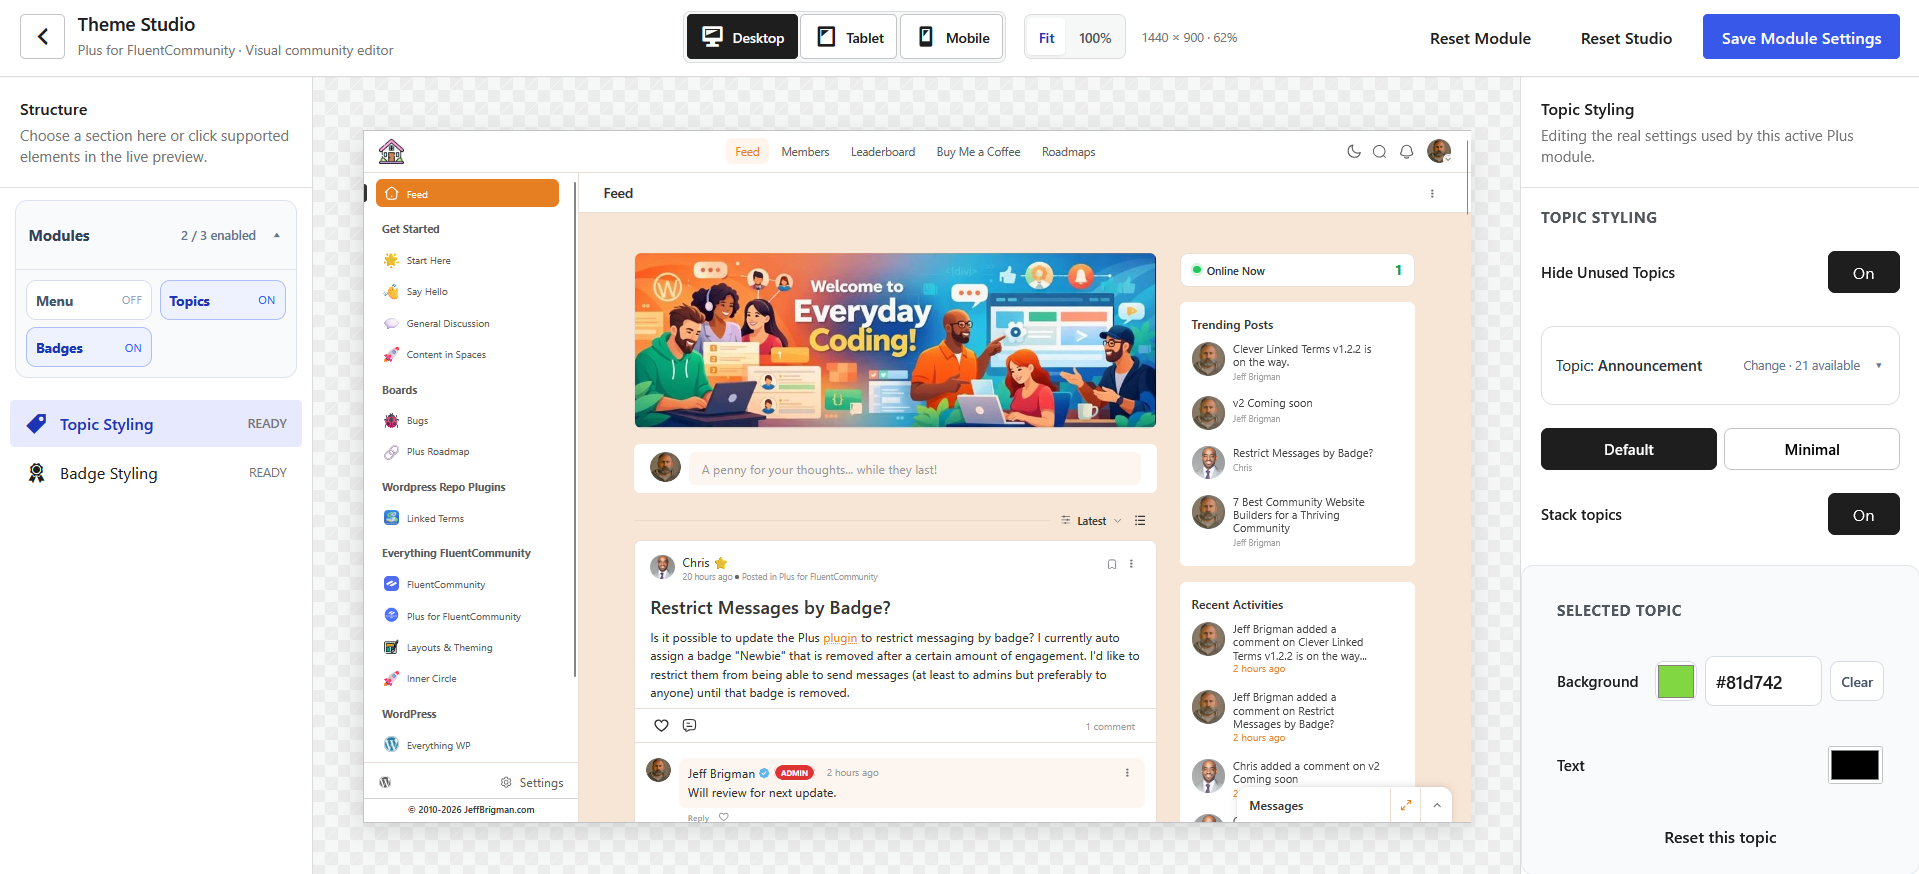The width and height of the screenshot is (1919, 874).
Task: Click the 1 comment link
Action: [x=1110, y=727]
